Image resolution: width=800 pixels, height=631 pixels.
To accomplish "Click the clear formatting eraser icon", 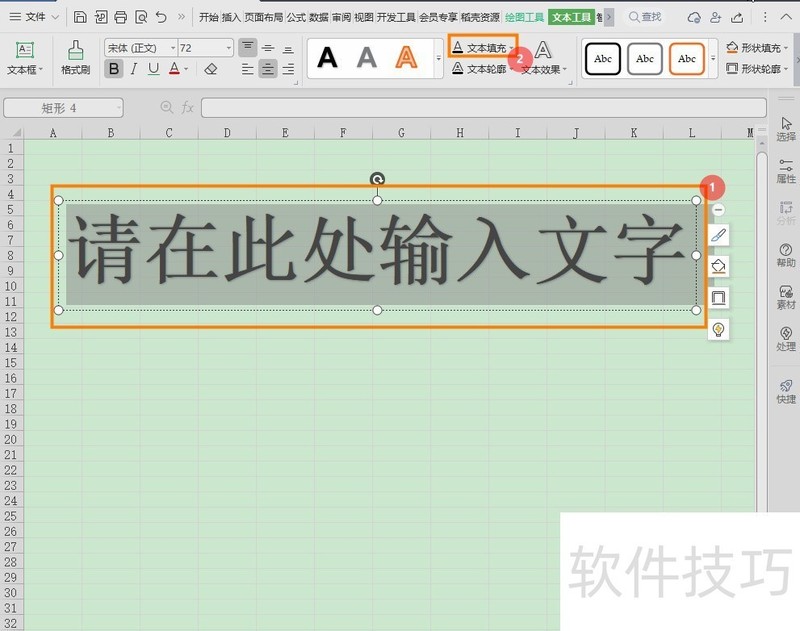I will (209, 68).
